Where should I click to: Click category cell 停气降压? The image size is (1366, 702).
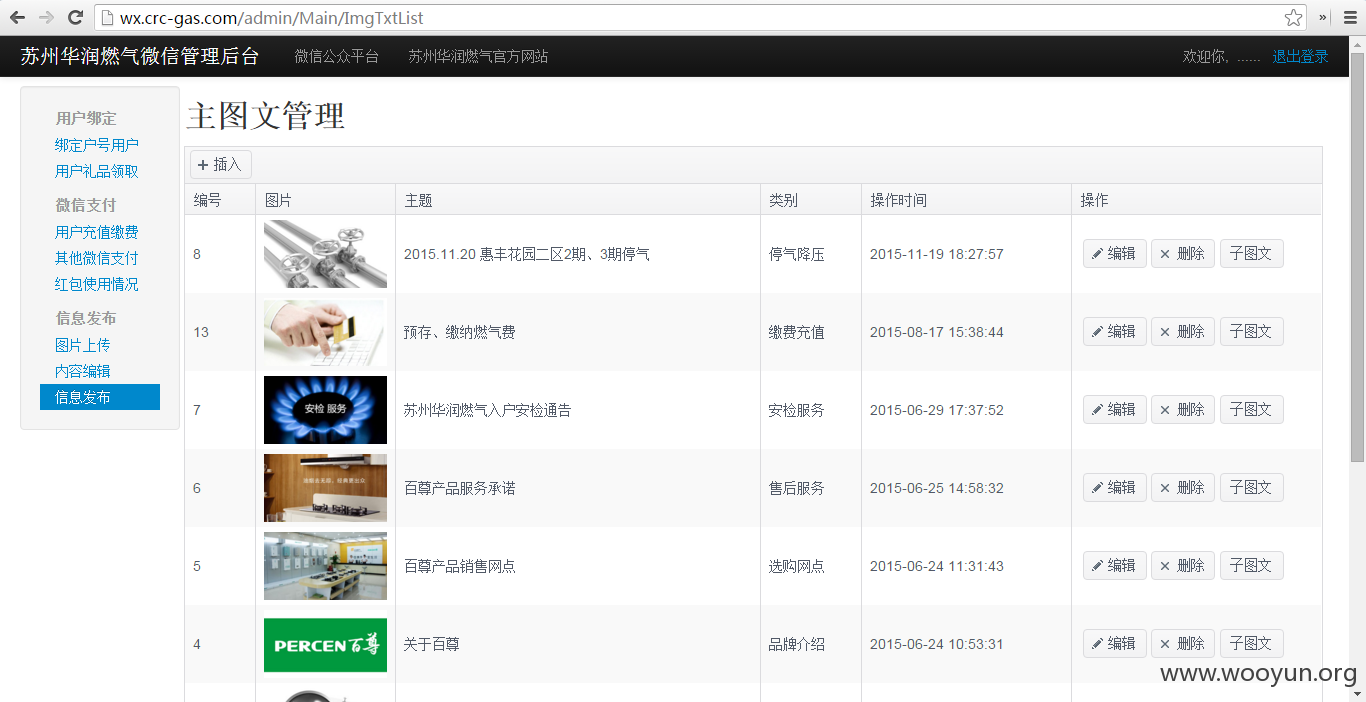pyautogui.click(x=797, y=254)
